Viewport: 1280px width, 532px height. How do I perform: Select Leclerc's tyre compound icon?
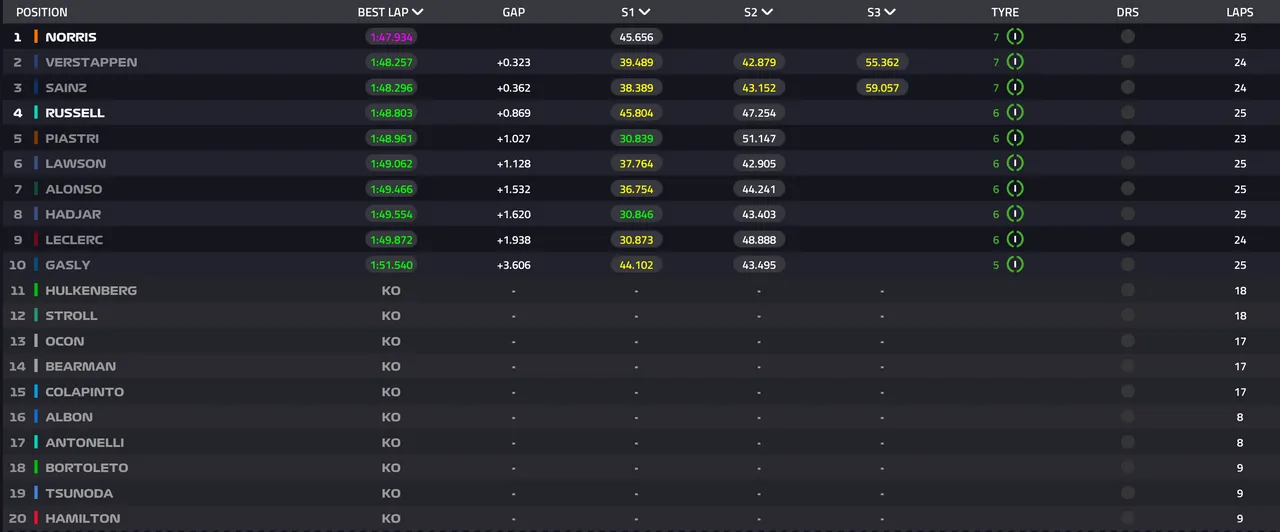click(x=1015, y=239)
